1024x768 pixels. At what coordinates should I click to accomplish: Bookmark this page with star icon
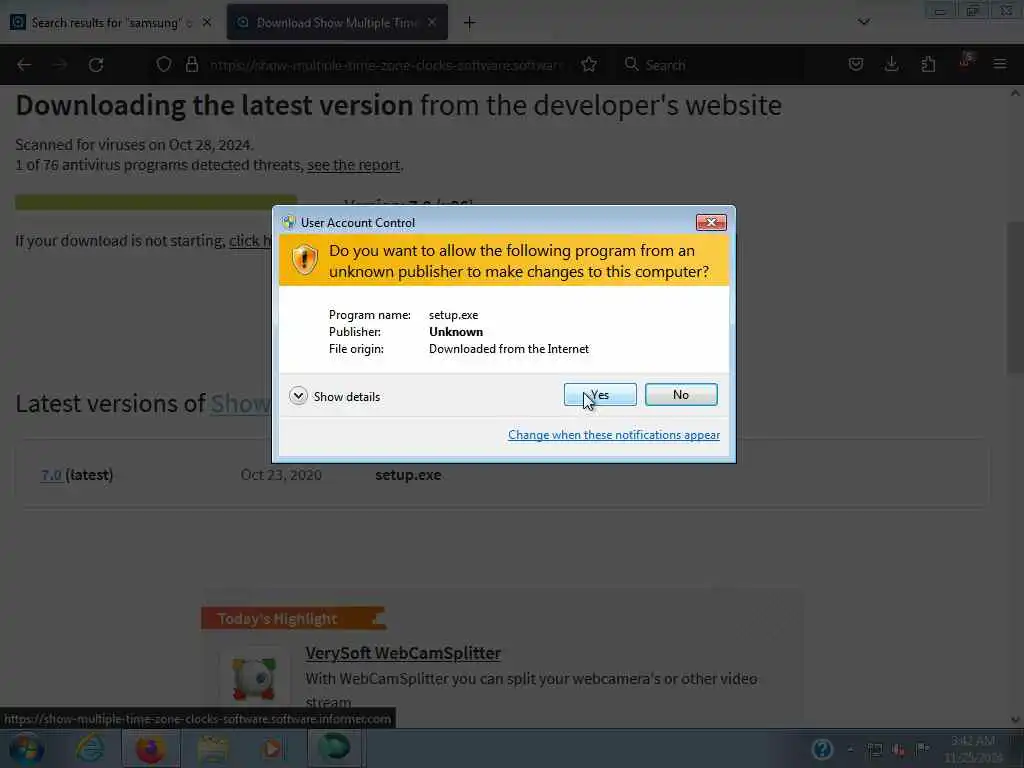(x=588, y=65)
